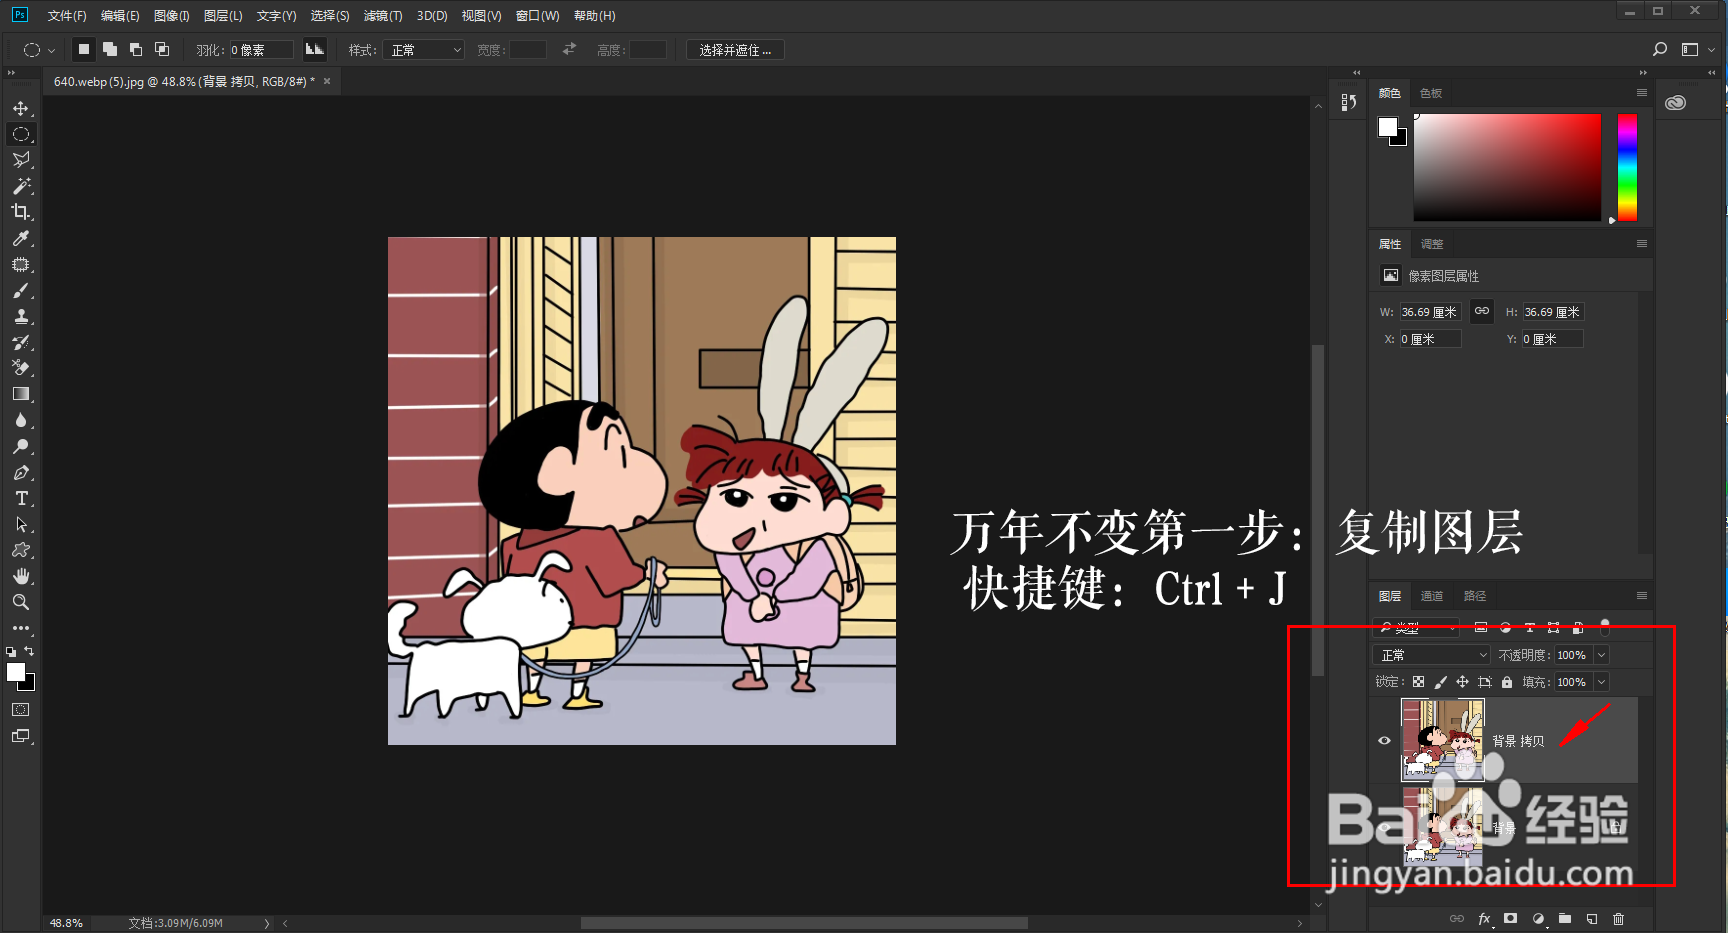Choose New Selection mode
The height and width of the screenshot is (933, 1728).
click(84, 49)
